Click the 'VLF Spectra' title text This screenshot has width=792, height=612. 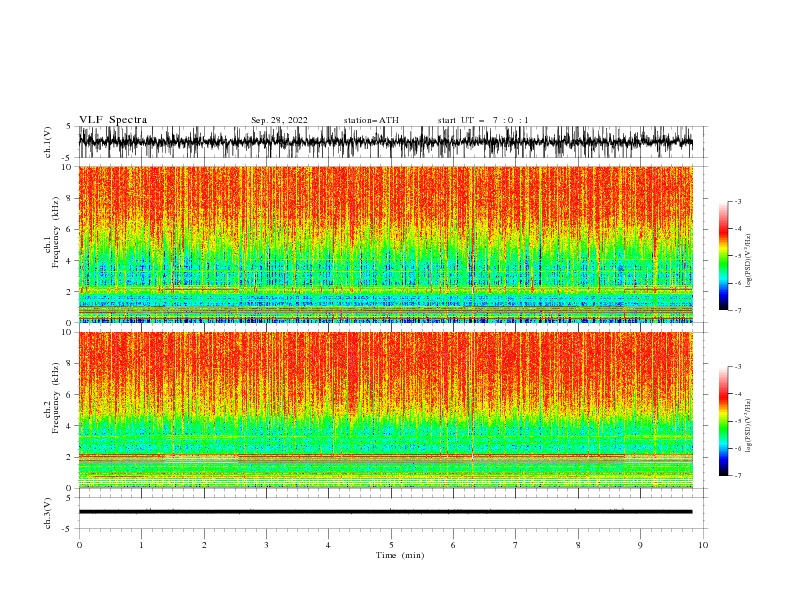(113, 120)
